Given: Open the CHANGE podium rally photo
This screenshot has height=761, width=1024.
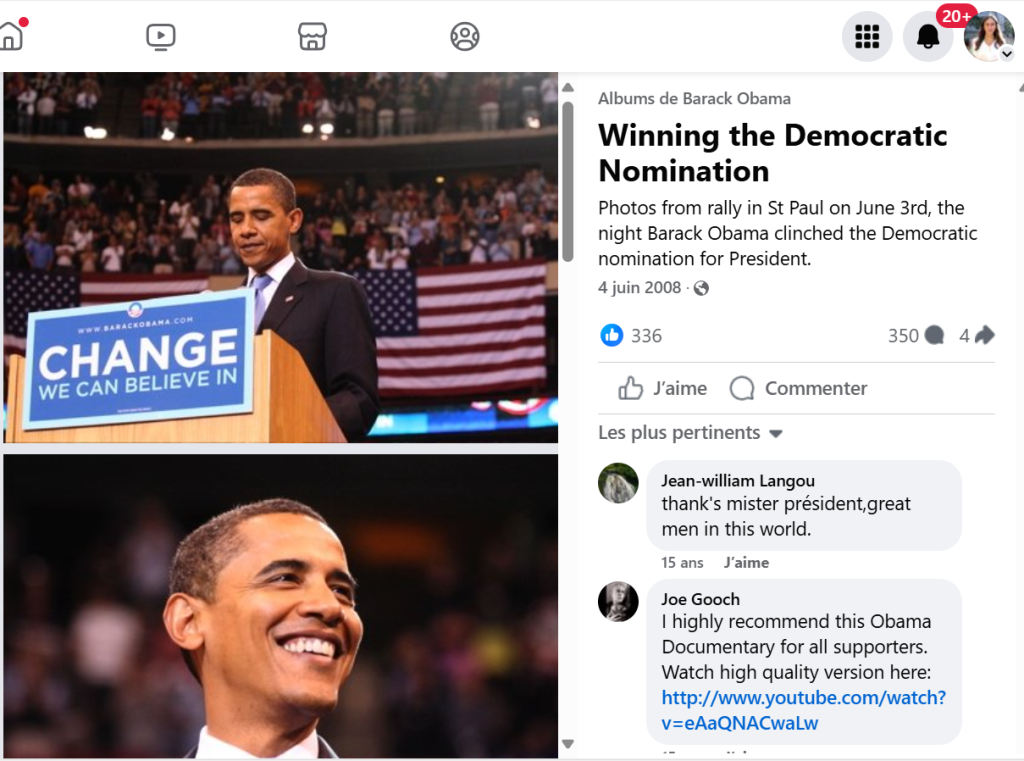Looking at the screenshot, I should point(280,257).
